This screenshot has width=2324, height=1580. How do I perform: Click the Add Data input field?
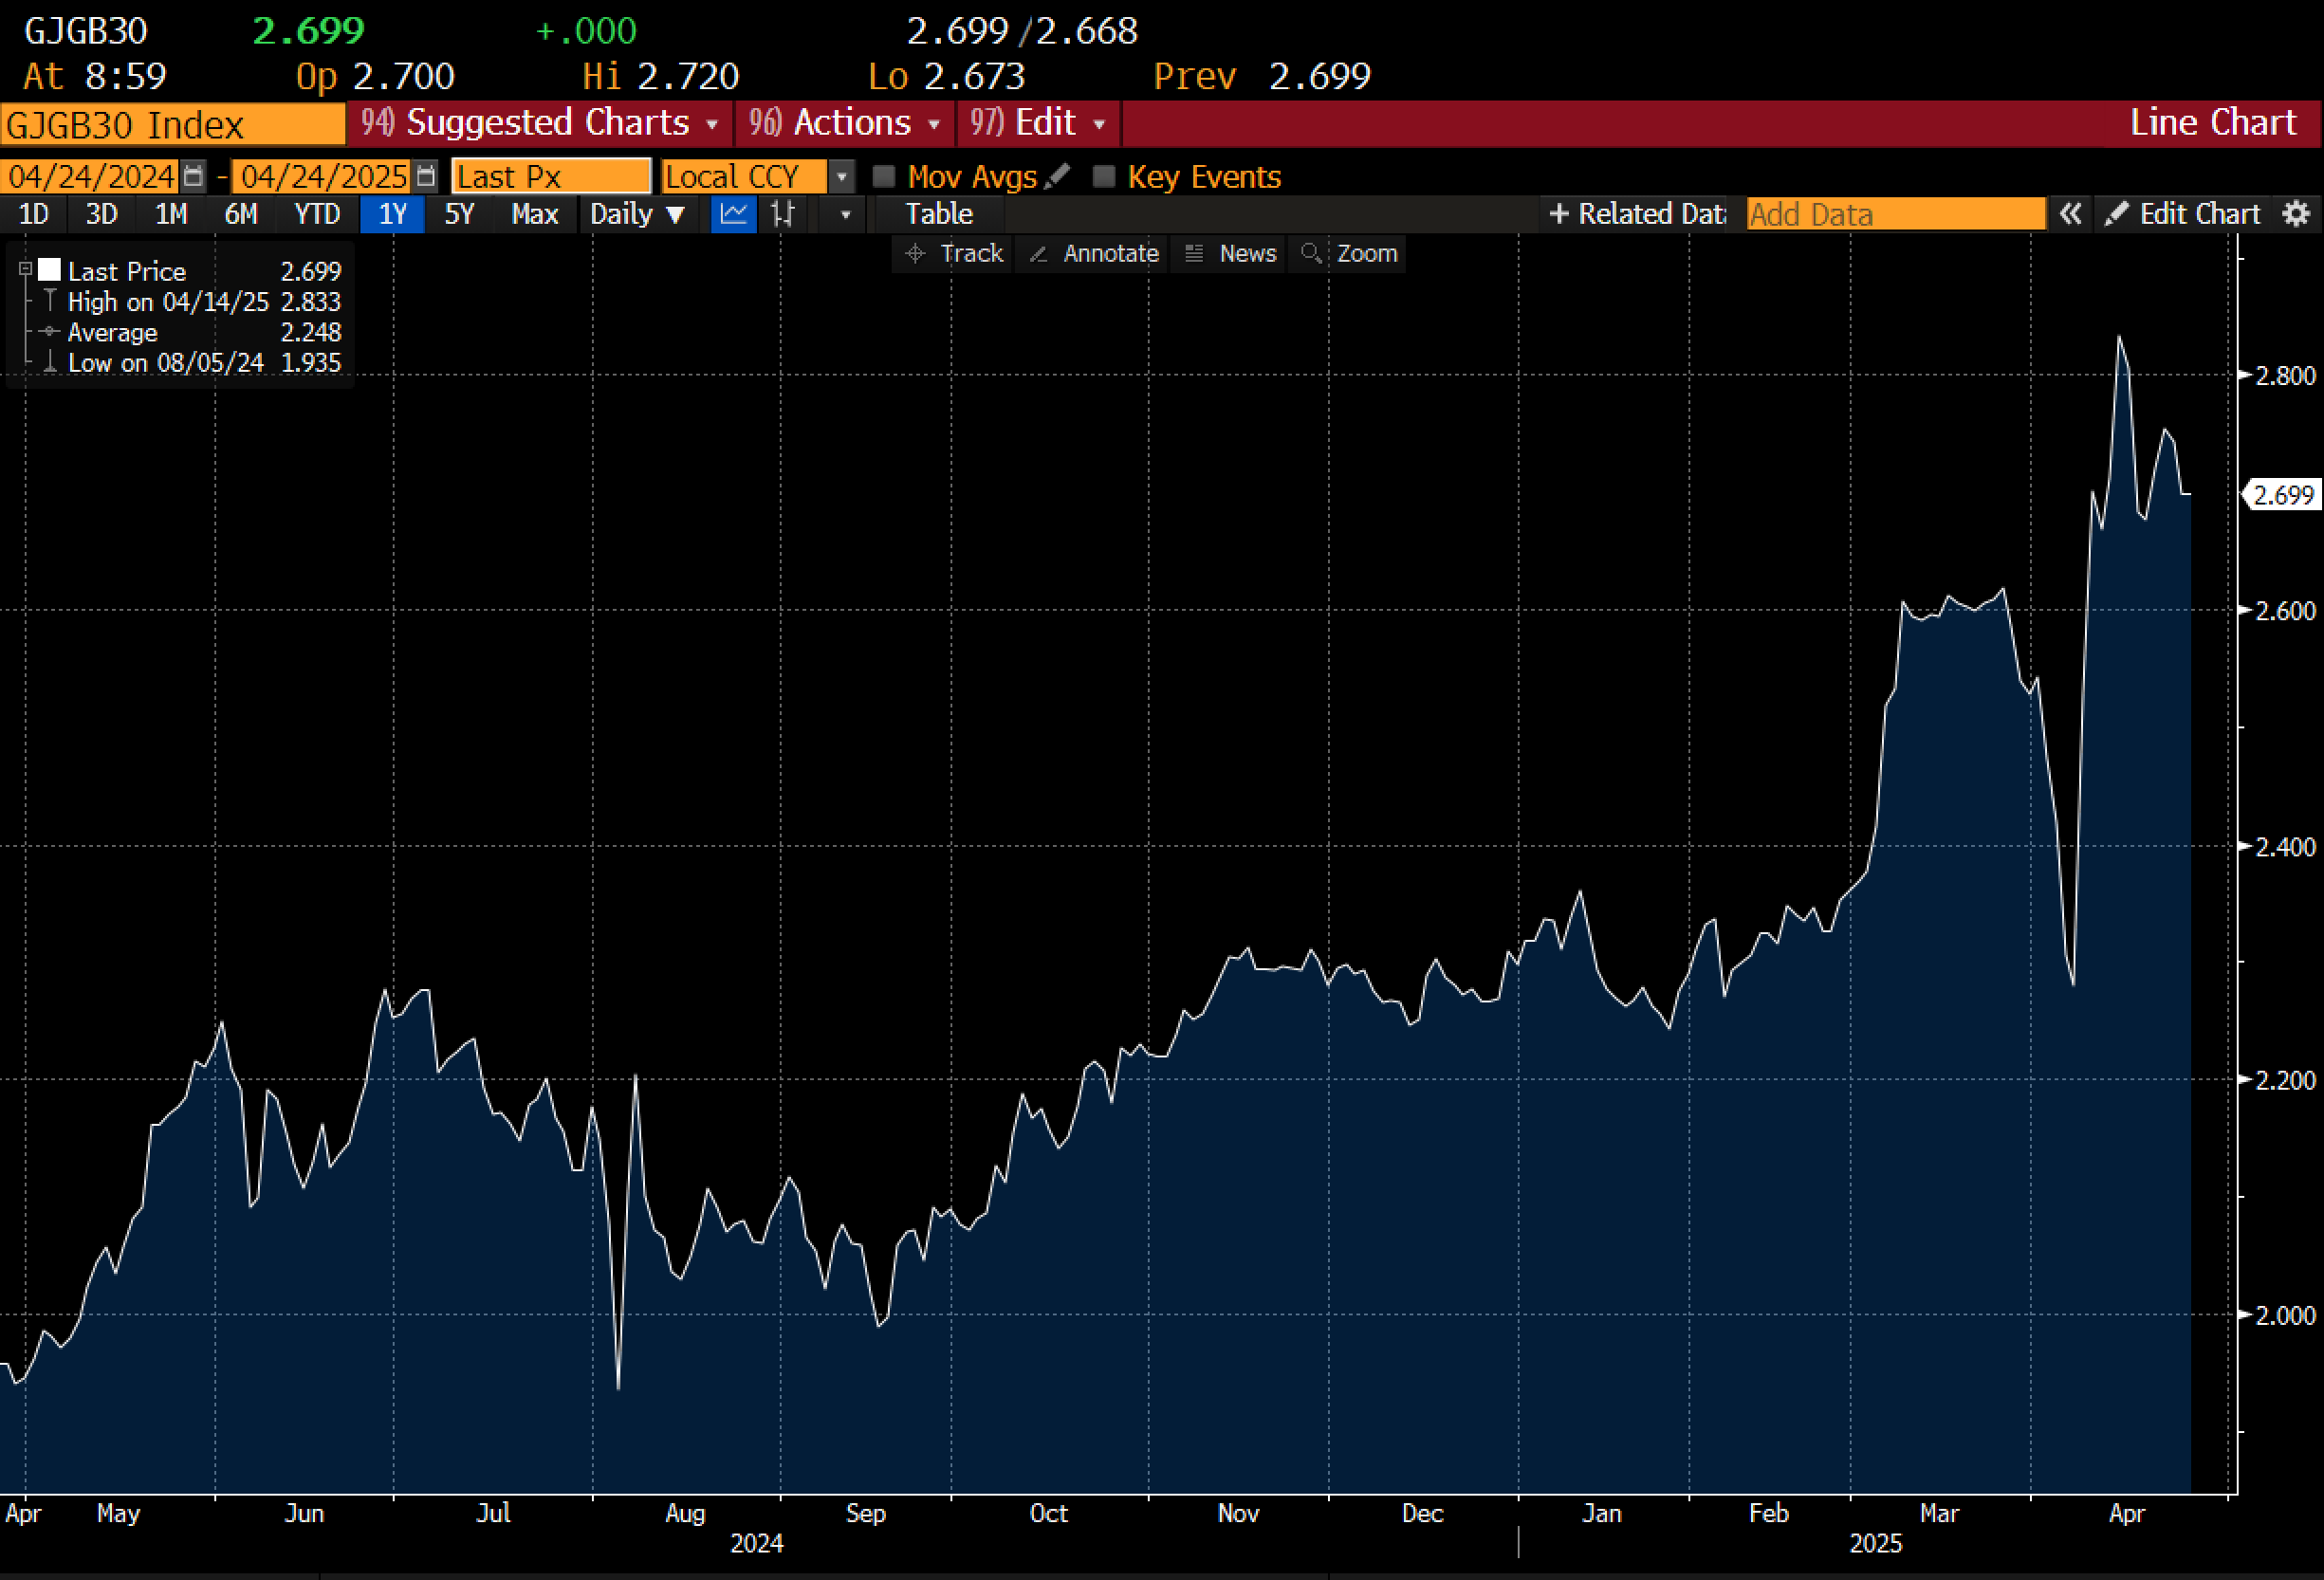1896,214
